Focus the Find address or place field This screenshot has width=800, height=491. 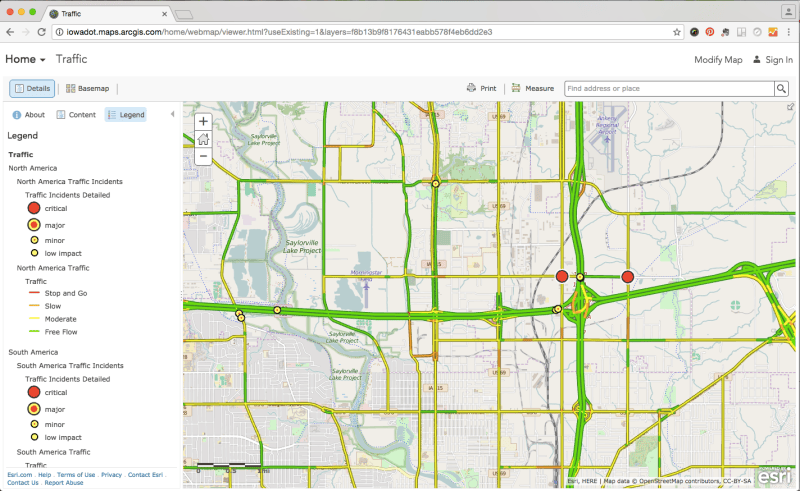point(669,88)
